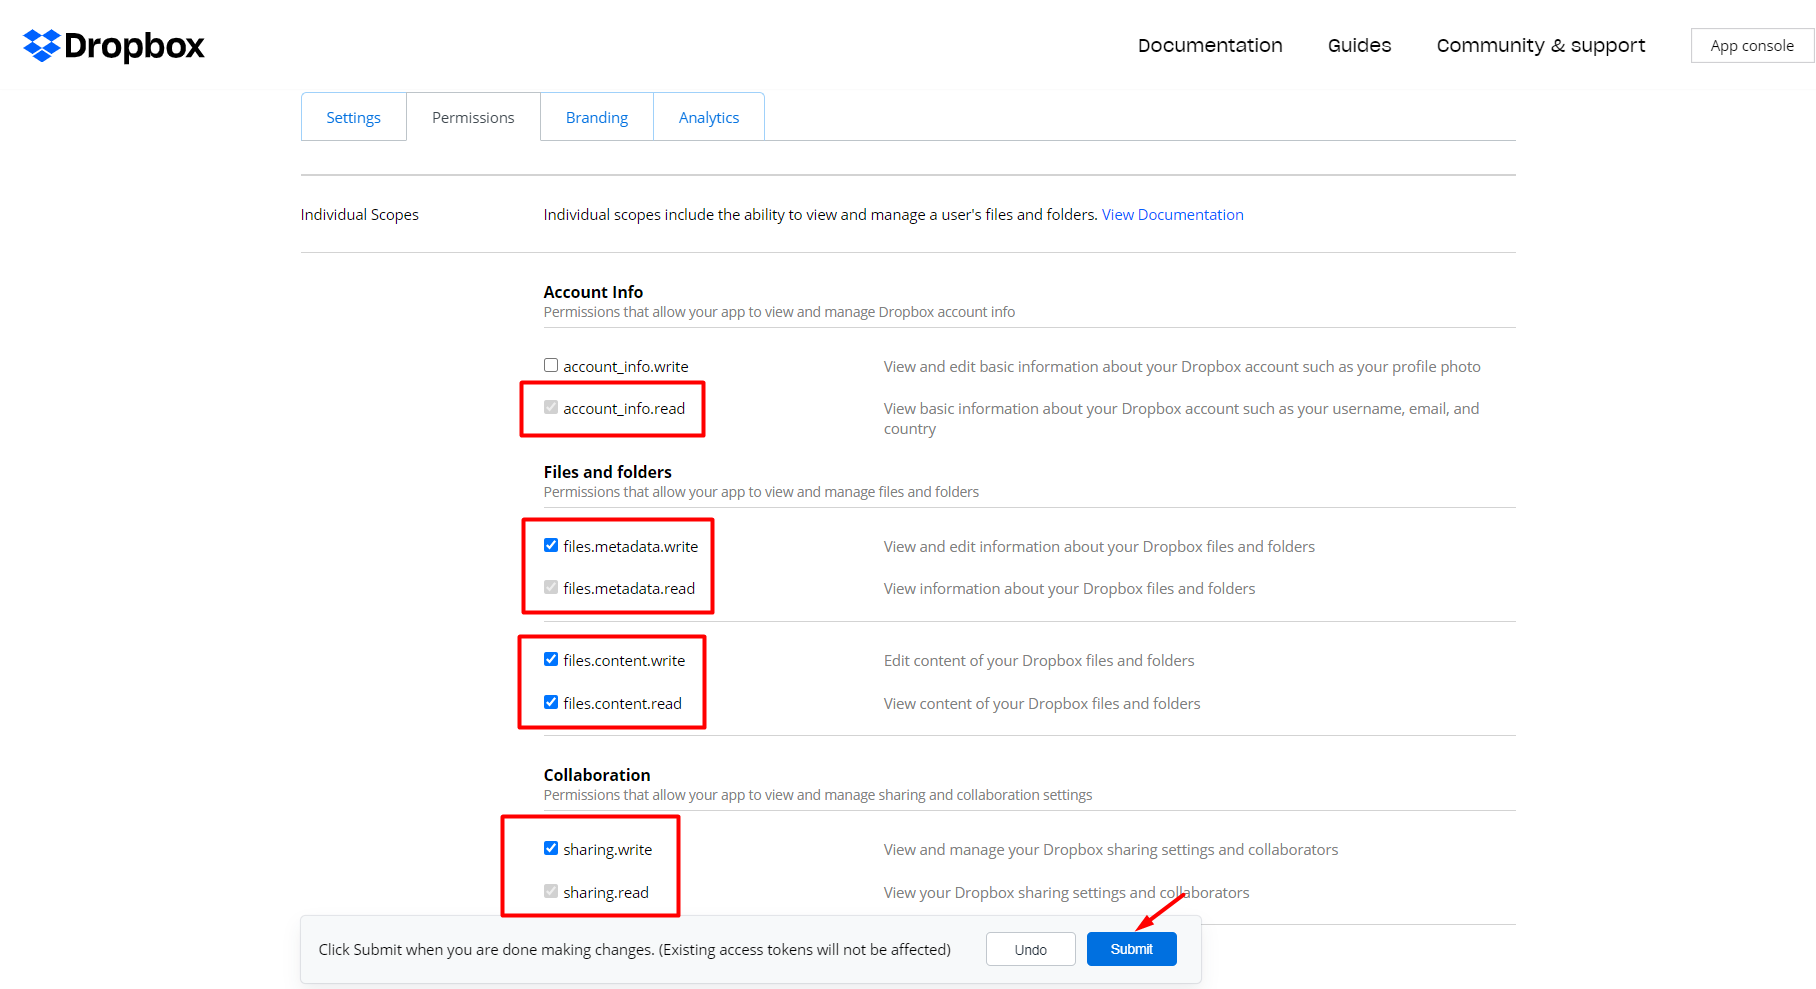Click the Undo button
Image resolution: width=1816 pixels, height=989 pixels.
pos(1030,948)
